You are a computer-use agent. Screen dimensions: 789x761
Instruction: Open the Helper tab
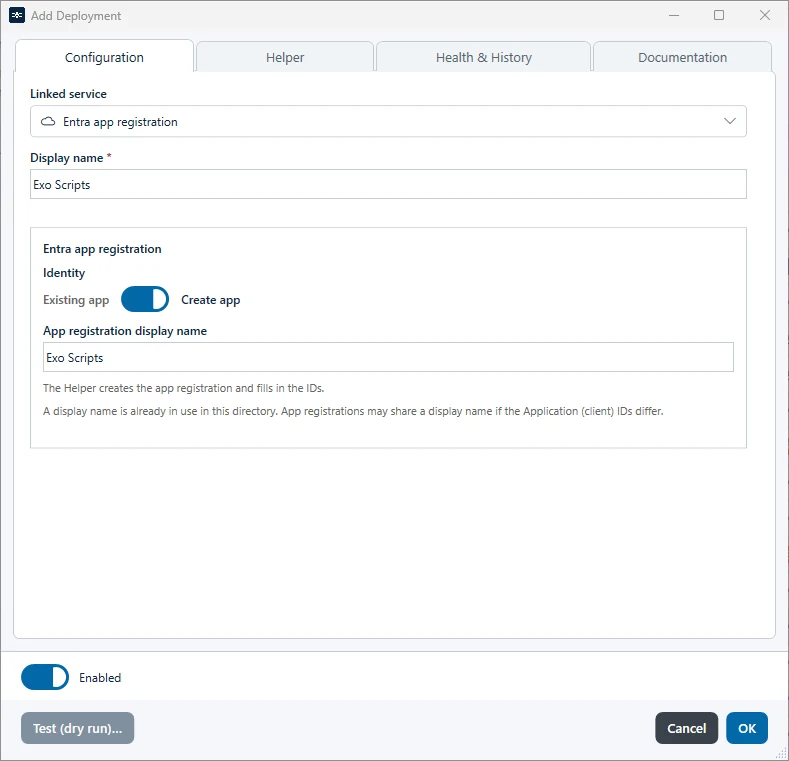coord(285,57)
